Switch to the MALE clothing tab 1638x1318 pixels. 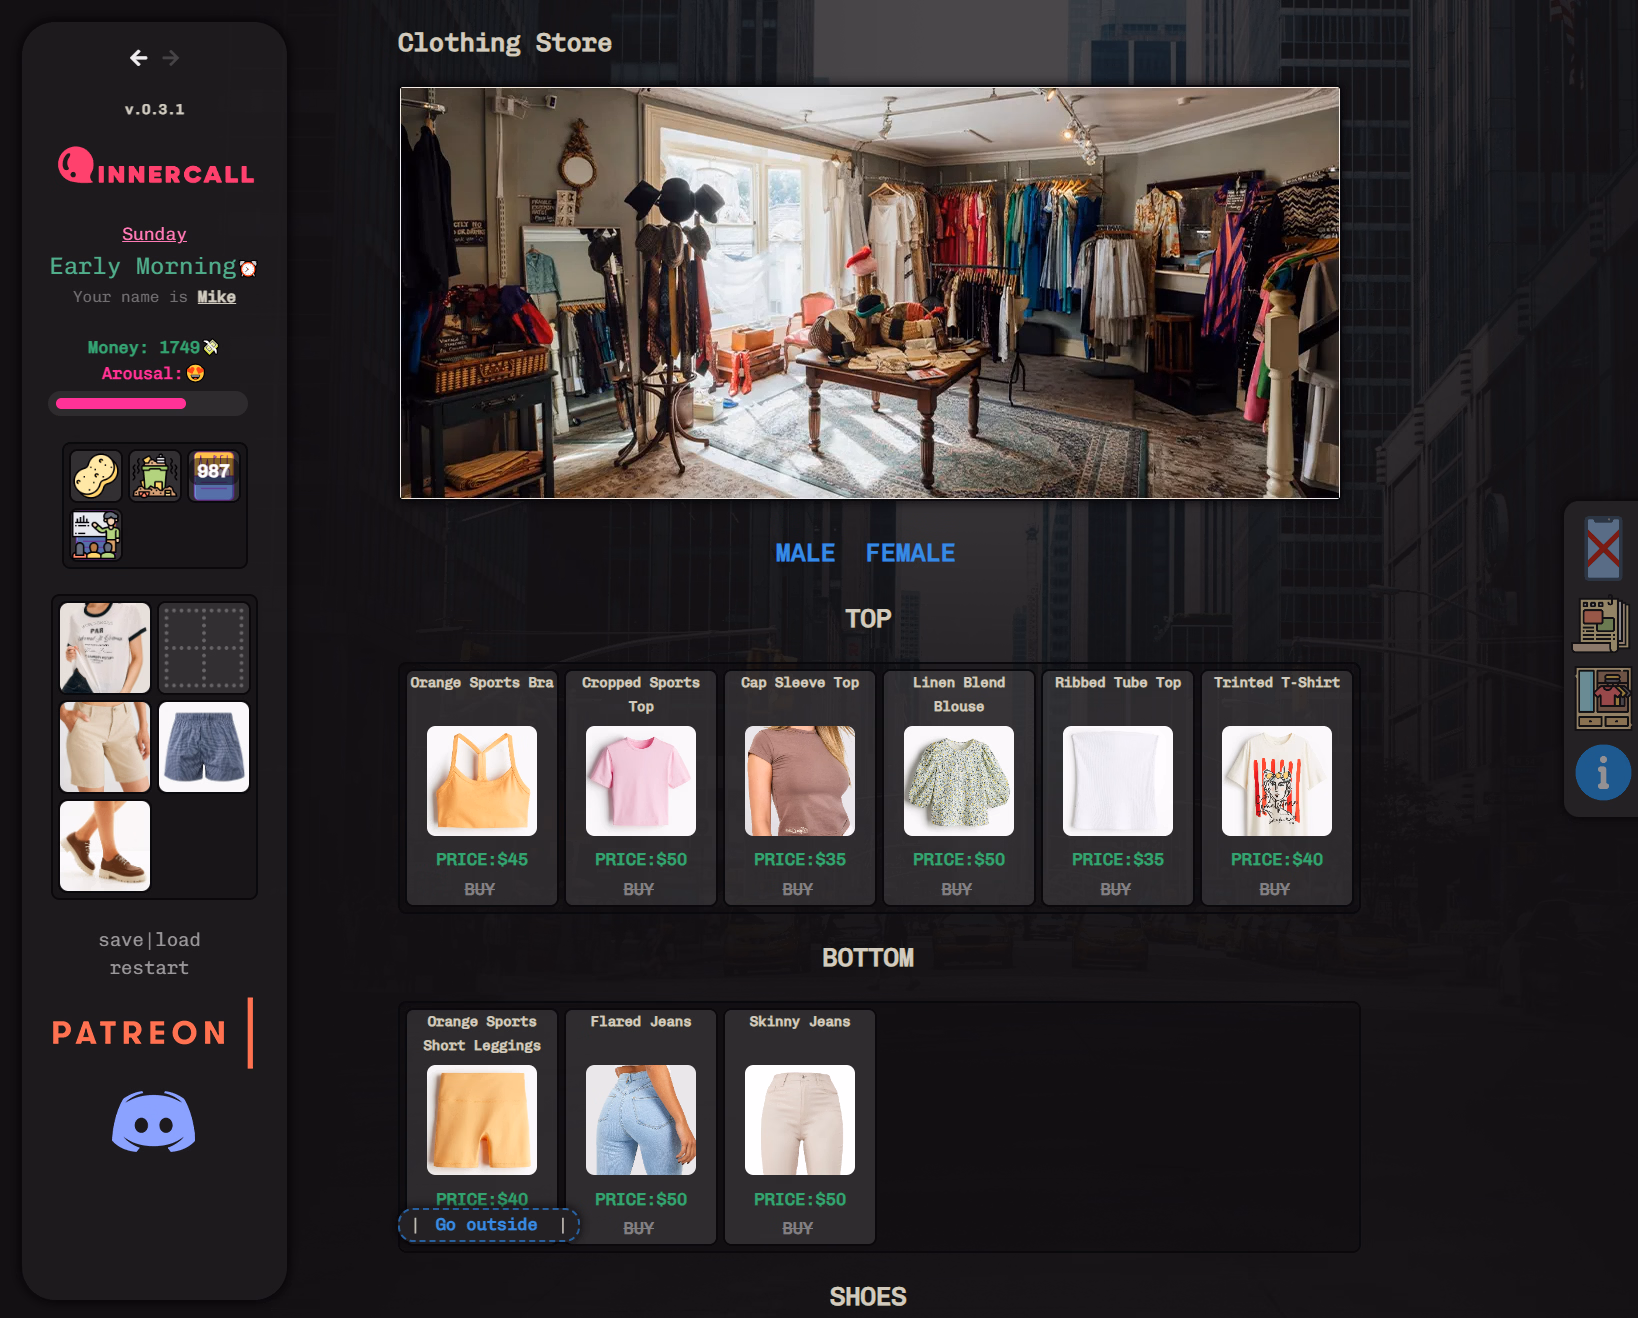pos(805,553)
